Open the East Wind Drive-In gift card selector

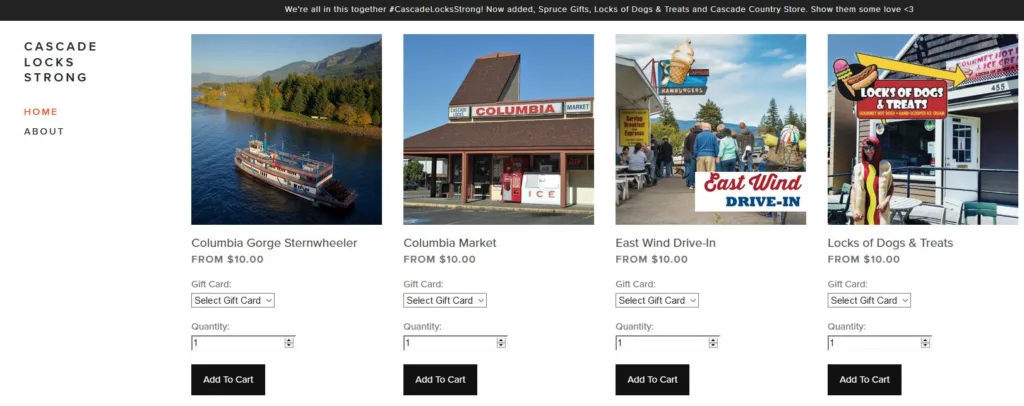(x=657, y=300)
